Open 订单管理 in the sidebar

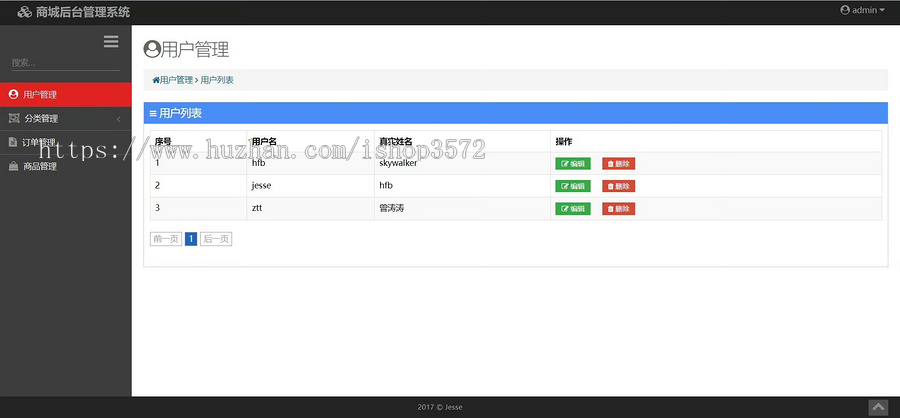point(65,142)
